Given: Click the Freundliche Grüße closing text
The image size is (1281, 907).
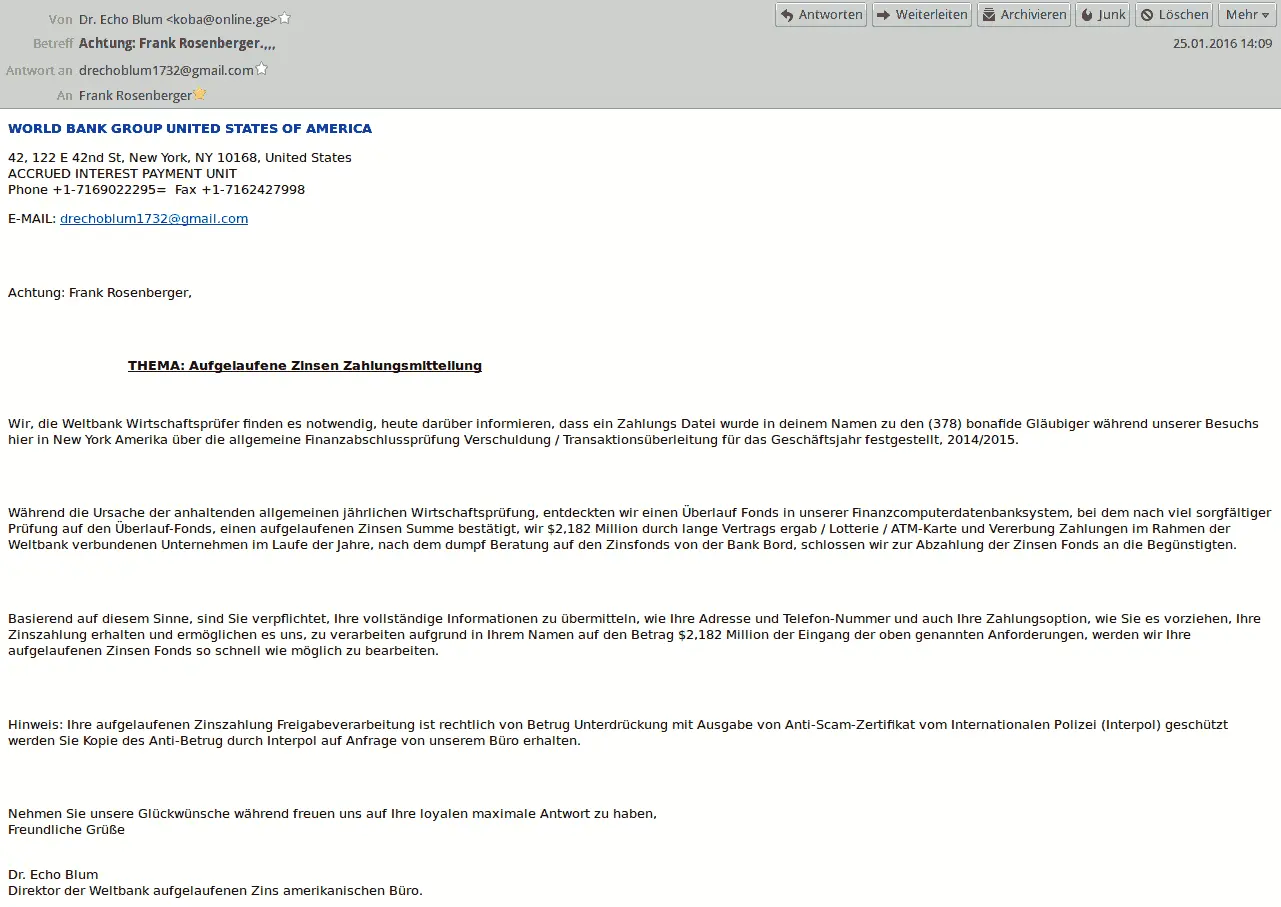Looking at the screenshot, I should click(x=66, y=830).
